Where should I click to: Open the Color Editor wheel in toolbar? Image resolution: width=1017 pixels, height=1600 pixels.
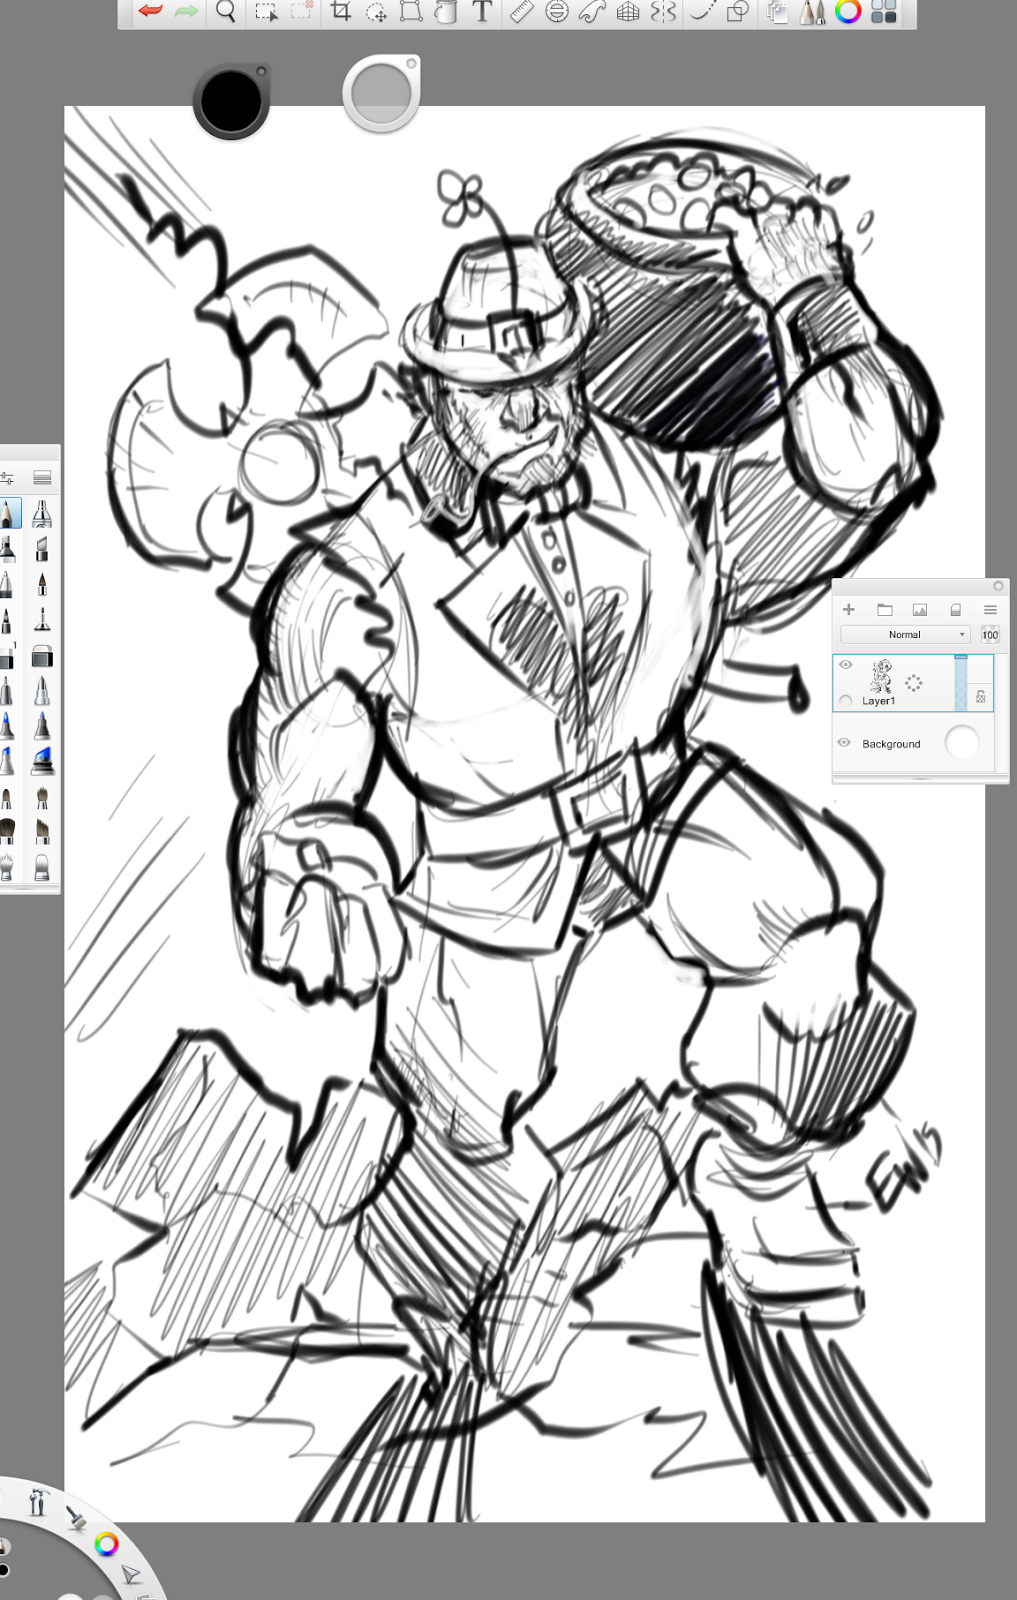pyautogui.click(x=848, y=12)
